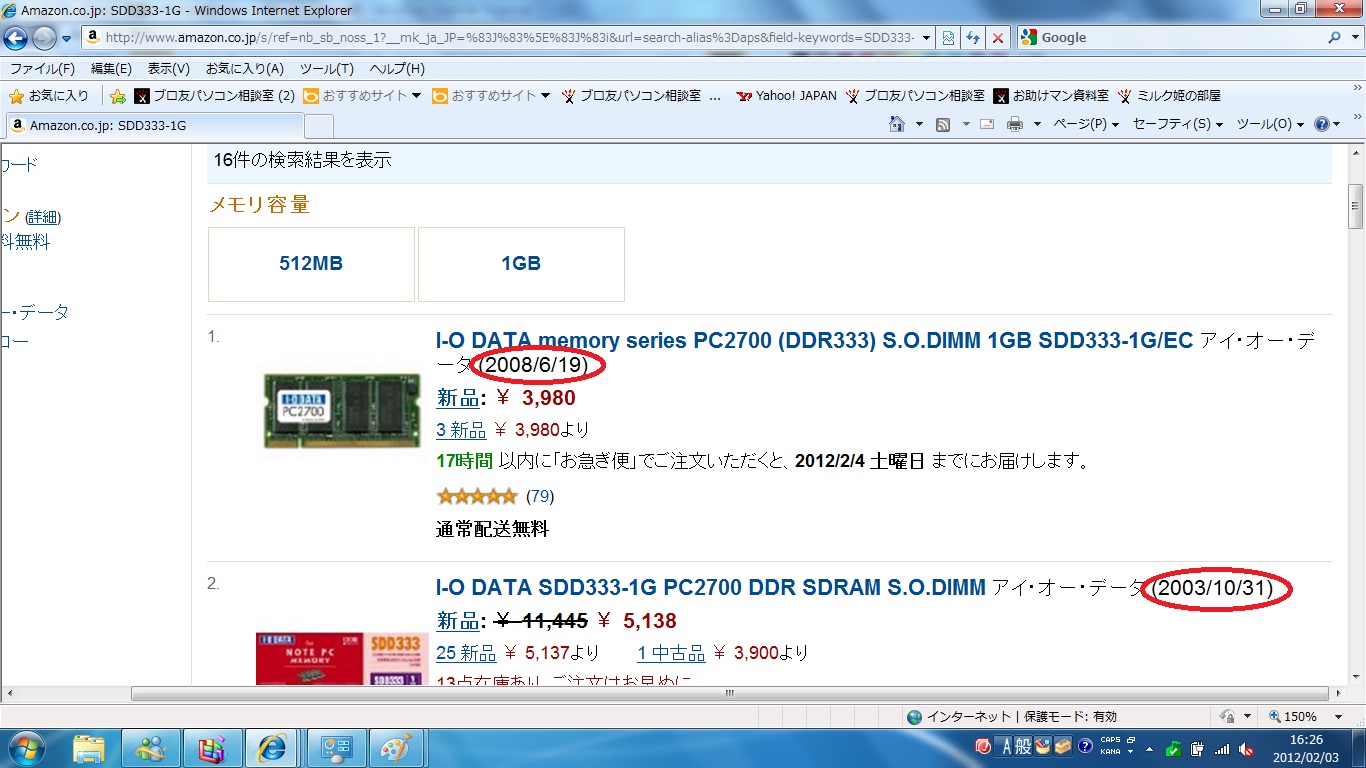Expand the second おすすめサイト dropdown
The image size is (1366, 768).
pyautogui.click(x=545, y=96)
